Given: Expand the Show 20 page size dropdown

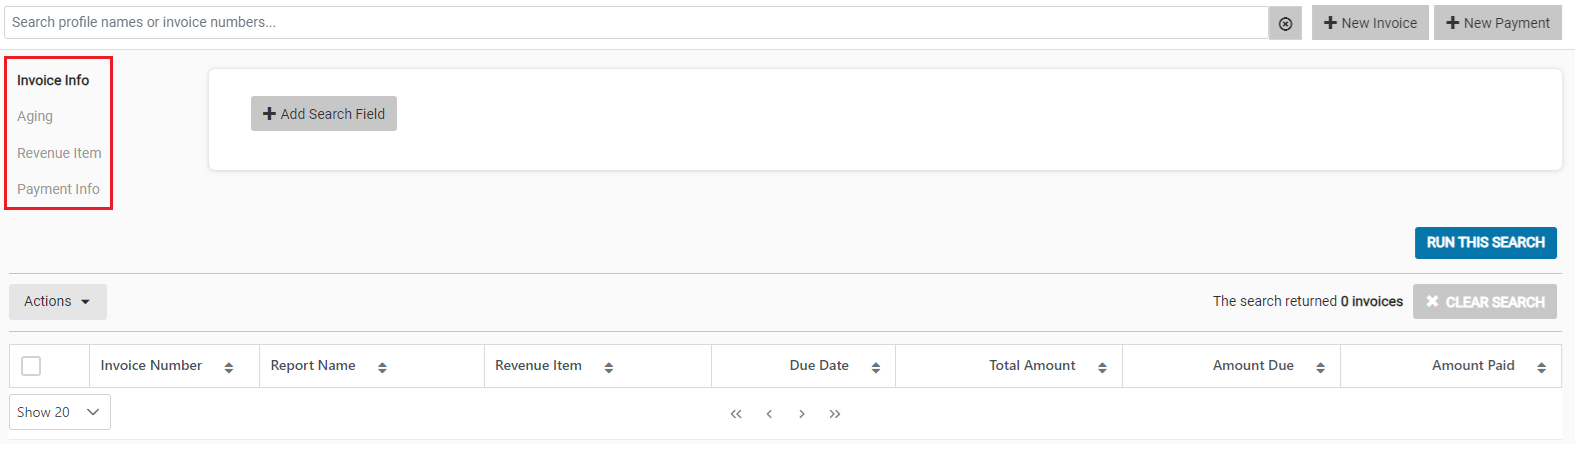Looking at the screenshot, I should 59,412.
